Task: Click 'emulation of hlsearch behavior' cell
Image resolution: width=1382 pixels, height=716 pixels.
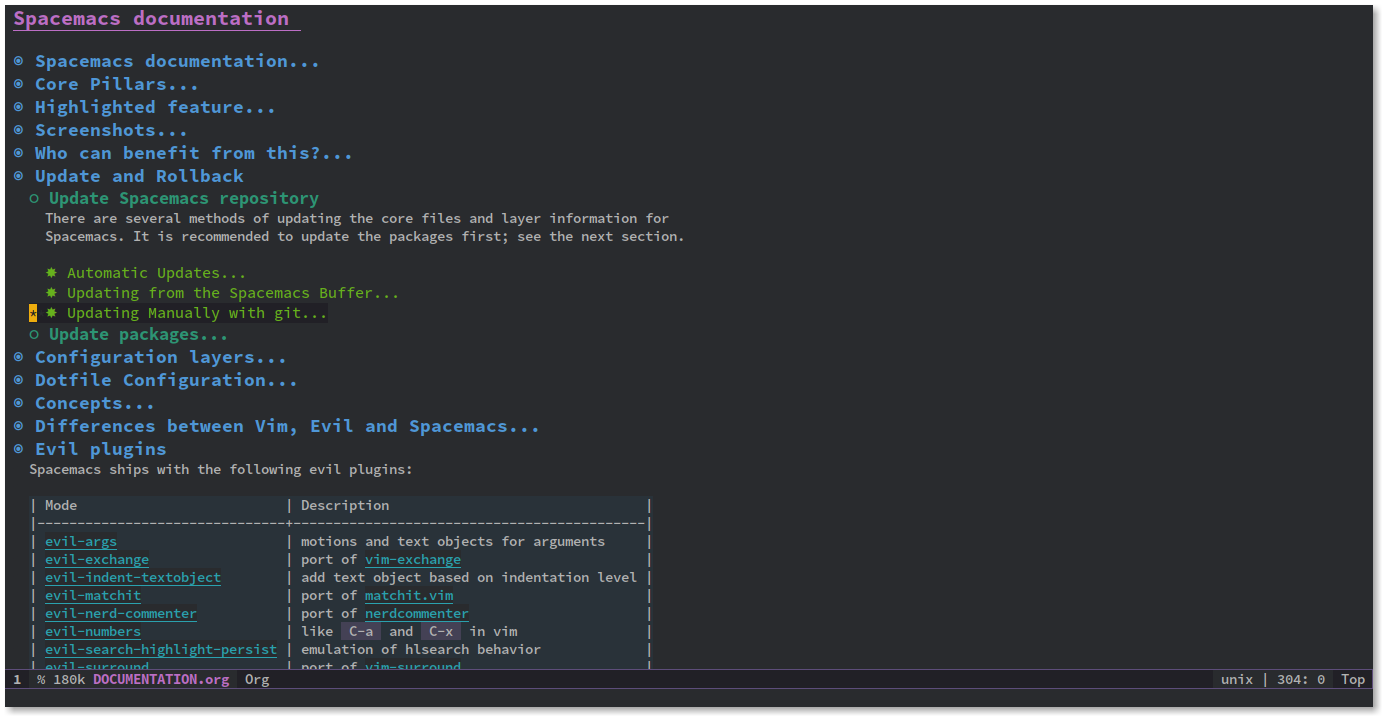Action: 421,650
